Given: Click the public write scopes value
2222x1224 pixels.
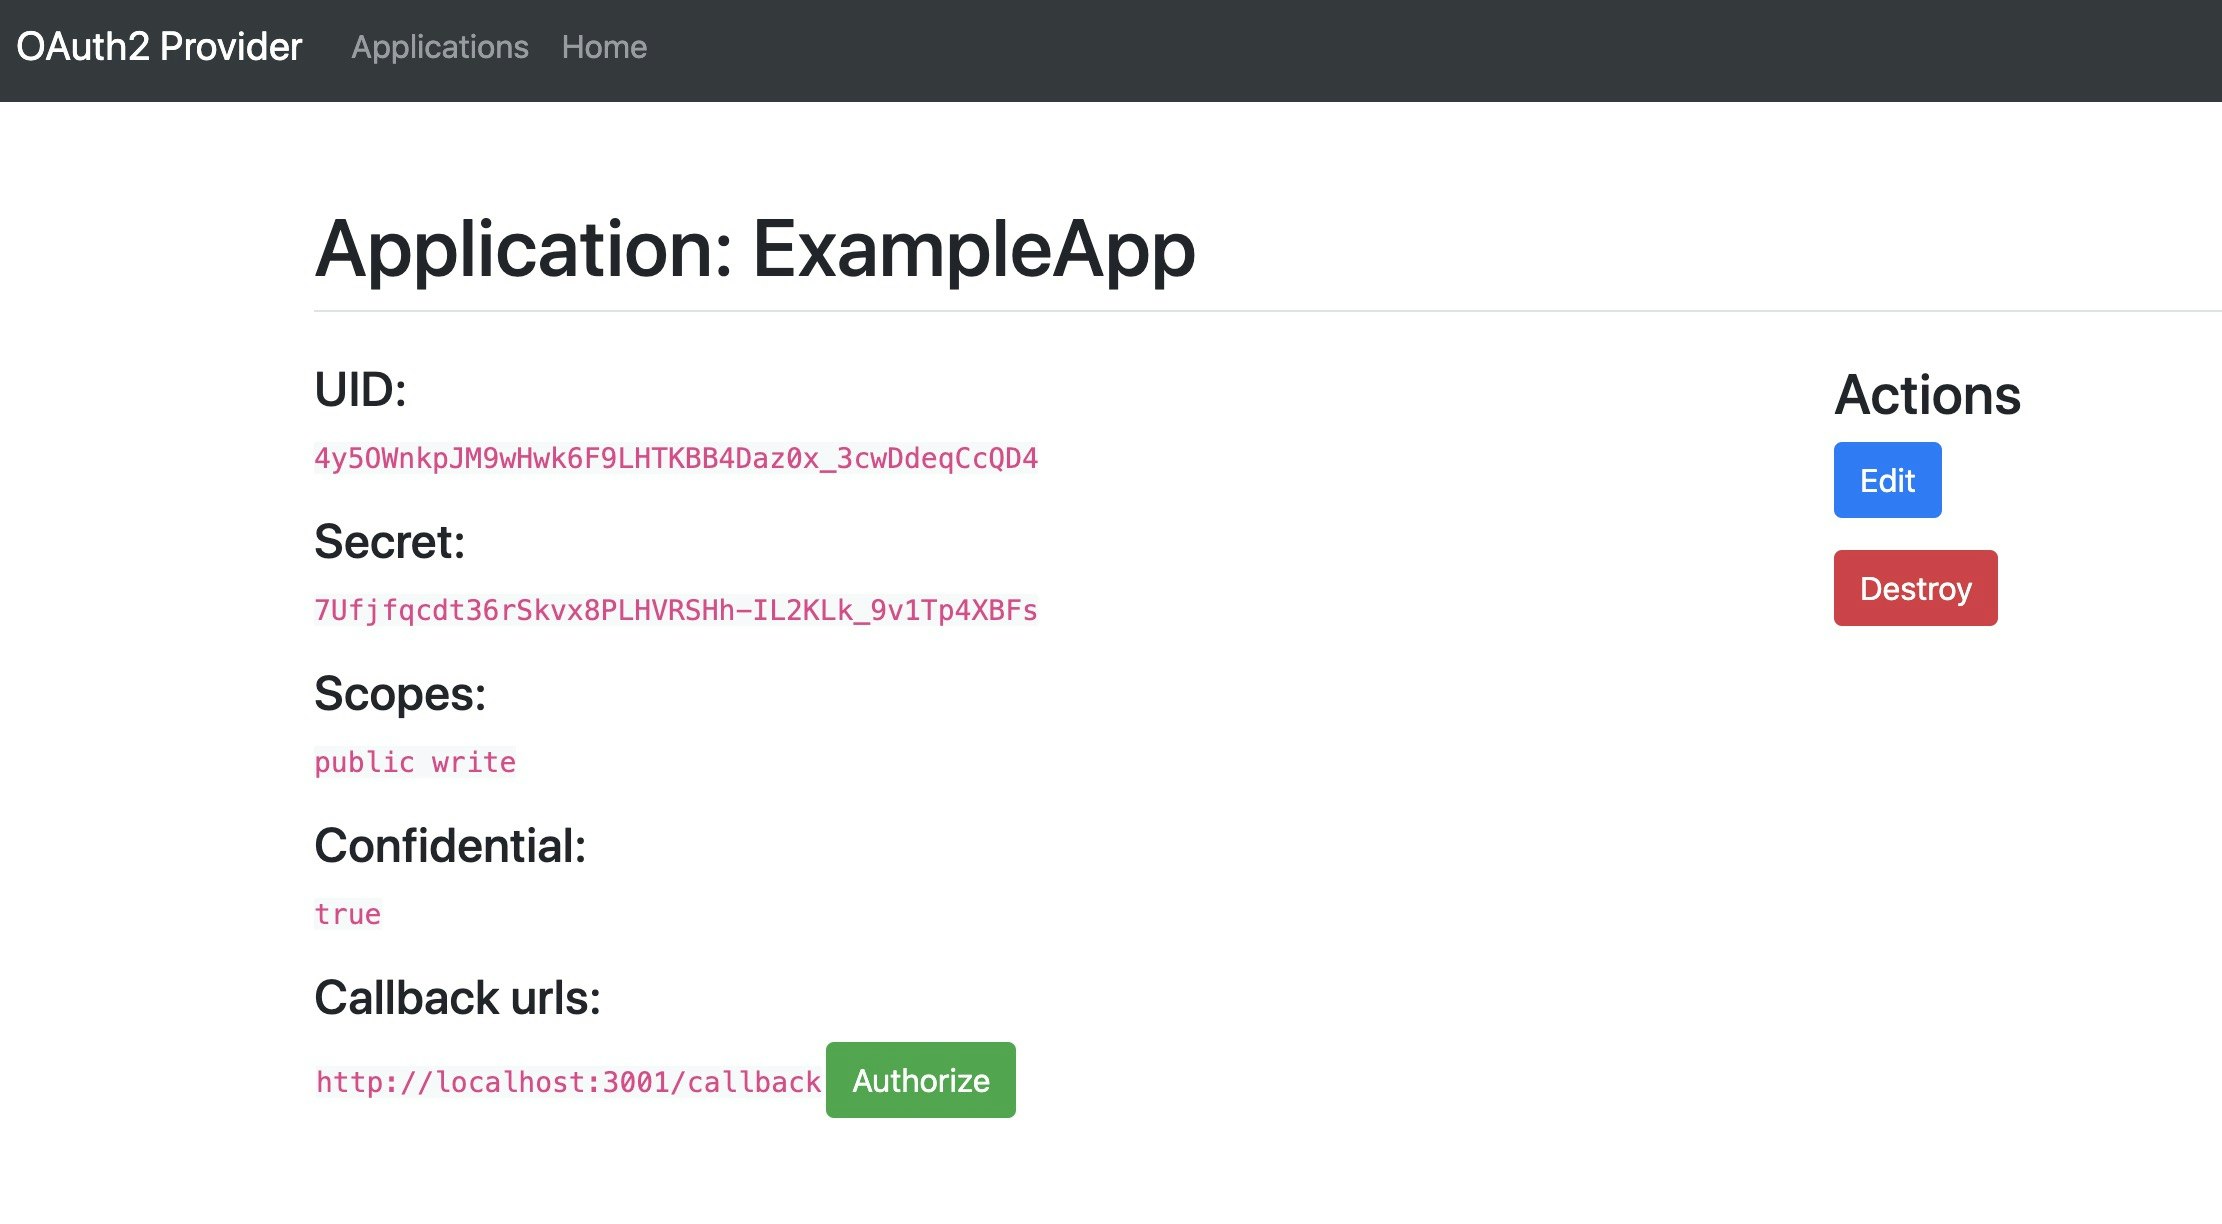Looking at the screenshot, I should (415, 762).
